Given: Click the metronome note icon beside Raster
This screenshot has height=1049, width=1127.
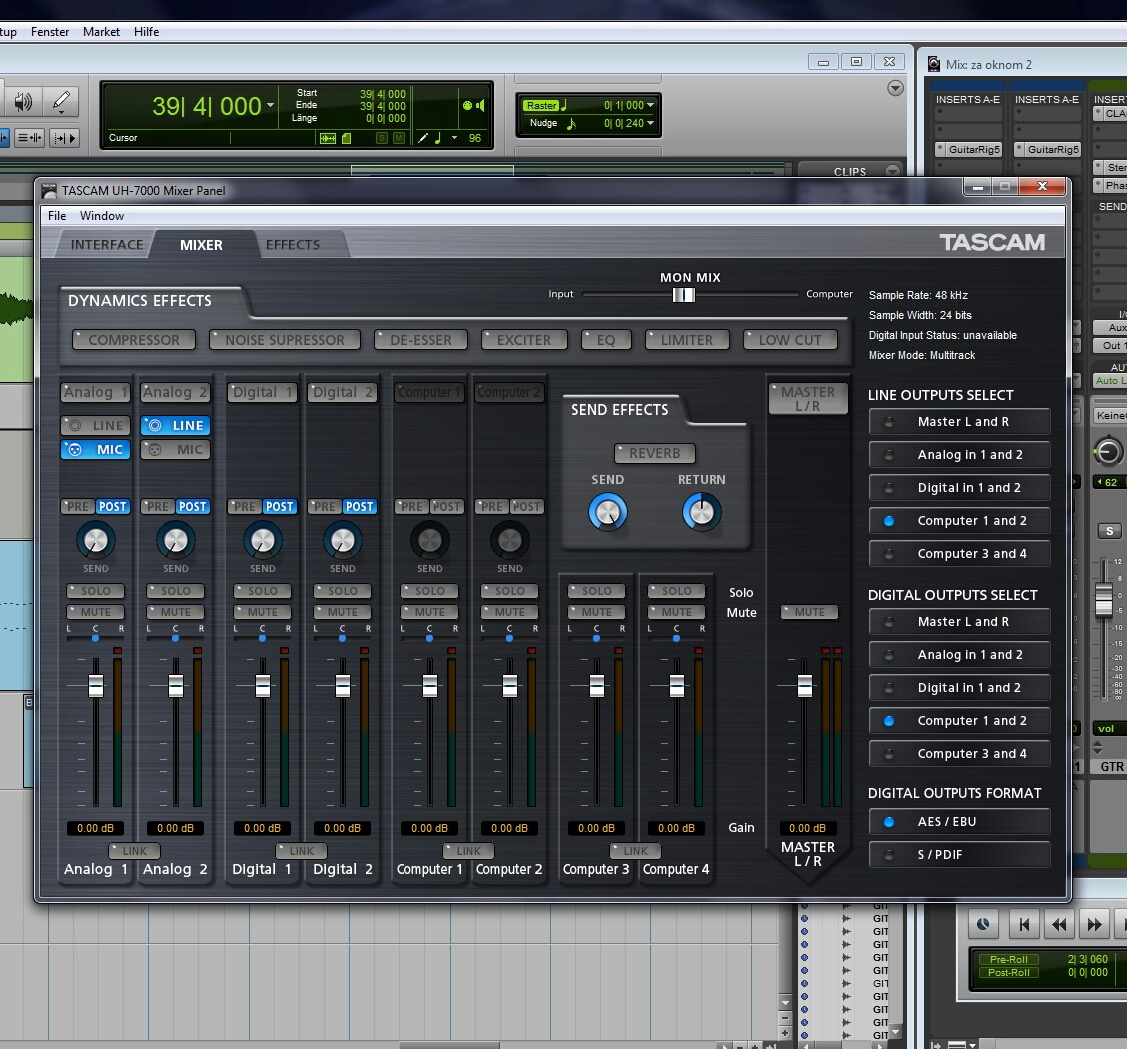Looking at the screenshot, I should (564, 105).
